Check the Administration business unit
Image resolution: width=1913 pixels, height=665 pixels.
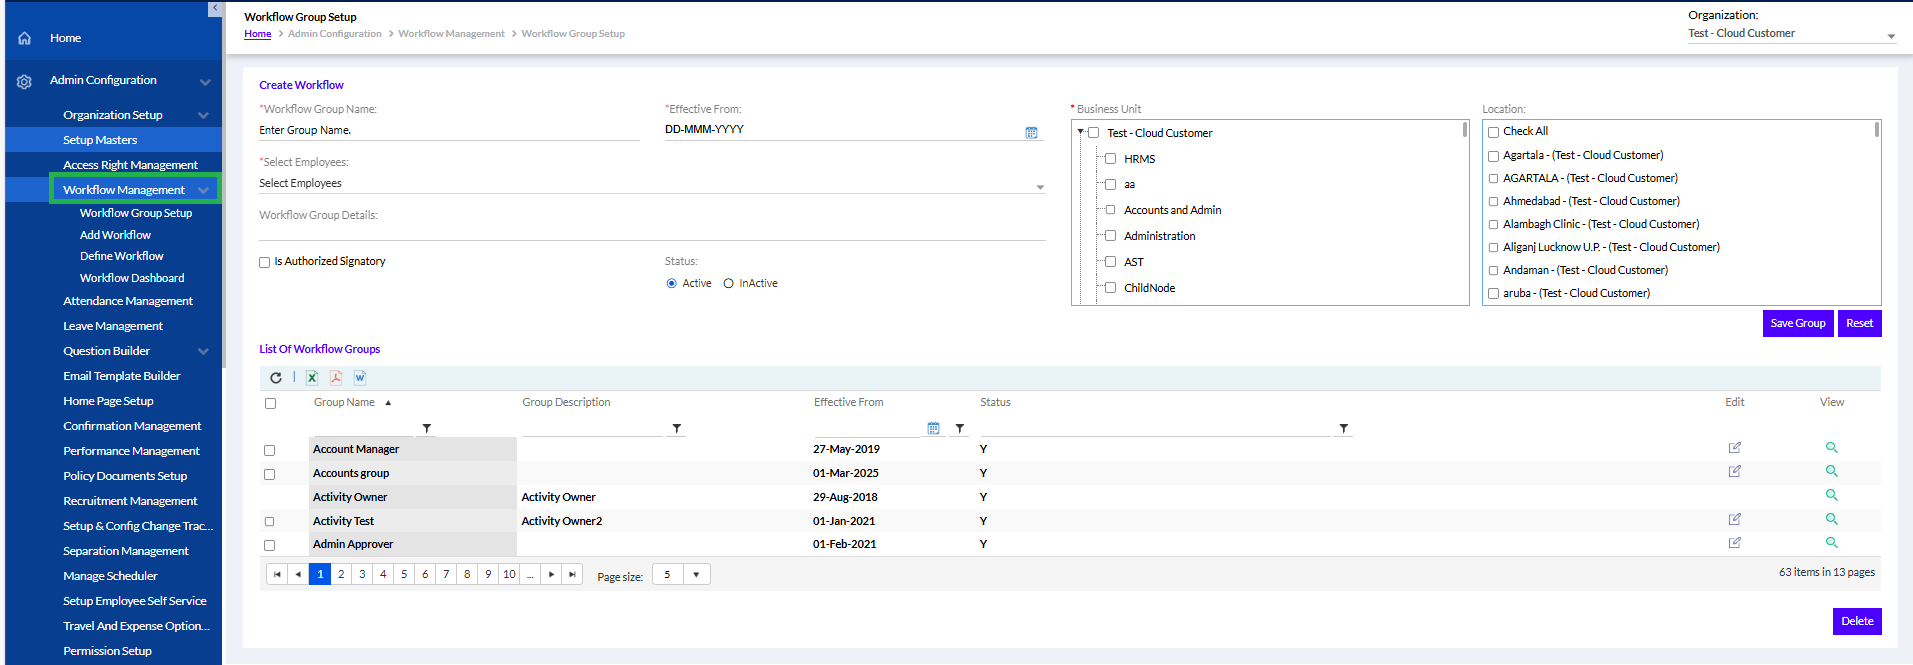click(1110, 236)
